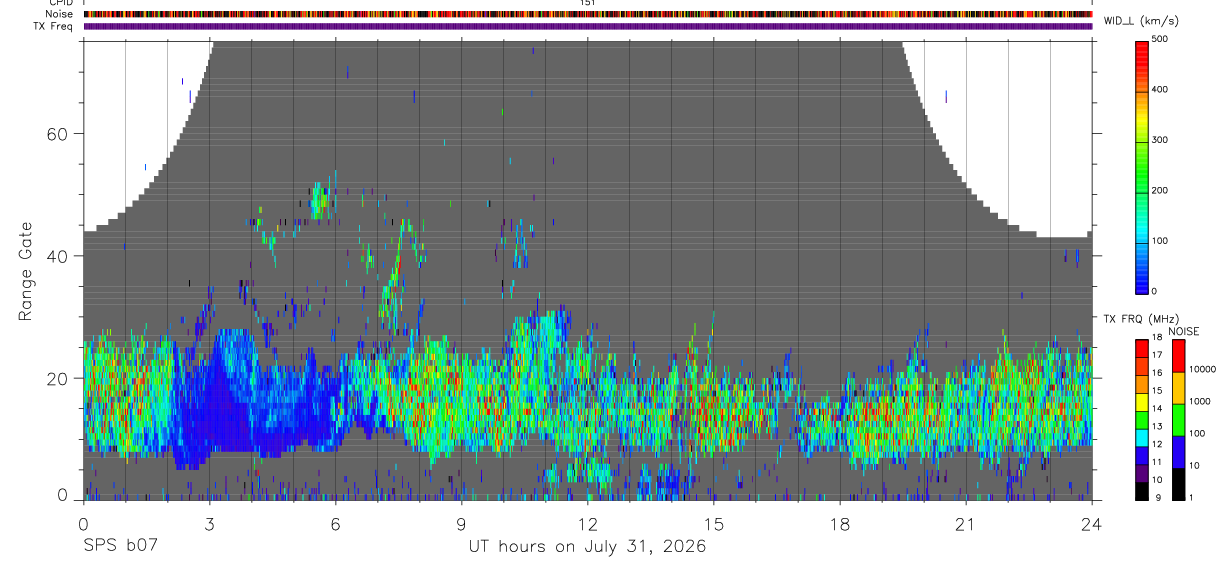This screenshot has height=567, width=1228.
Task: Select the TX Freq purple strip
Action: (x=588, y=26)
